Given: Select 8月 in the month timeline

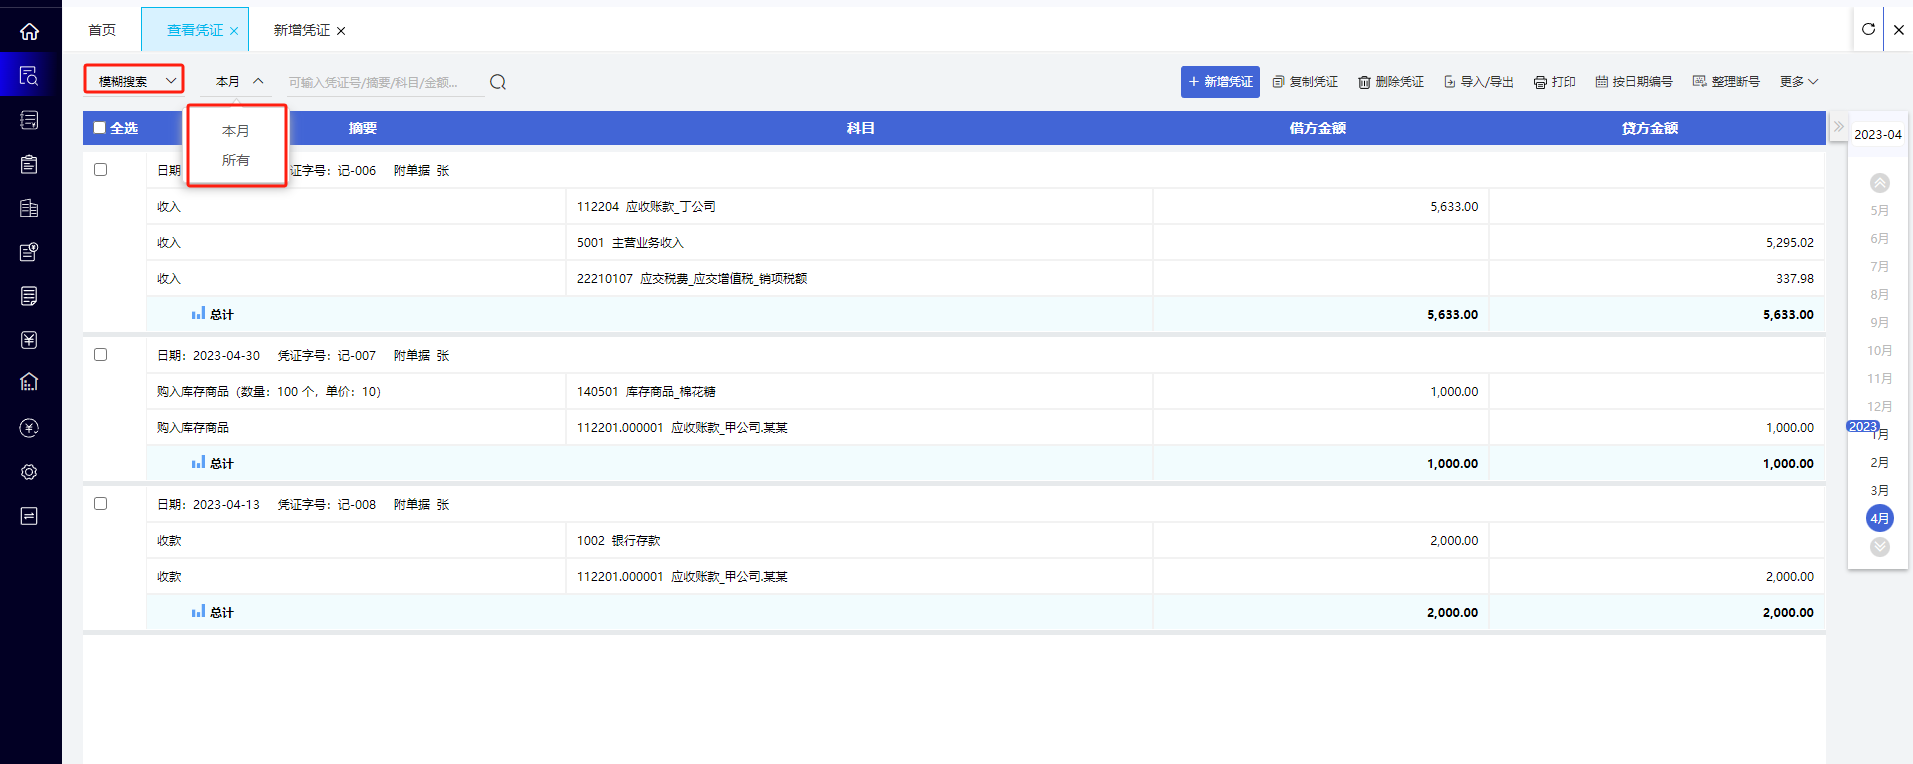Looking at the screenshot, I should click(x=1880, y=294).
